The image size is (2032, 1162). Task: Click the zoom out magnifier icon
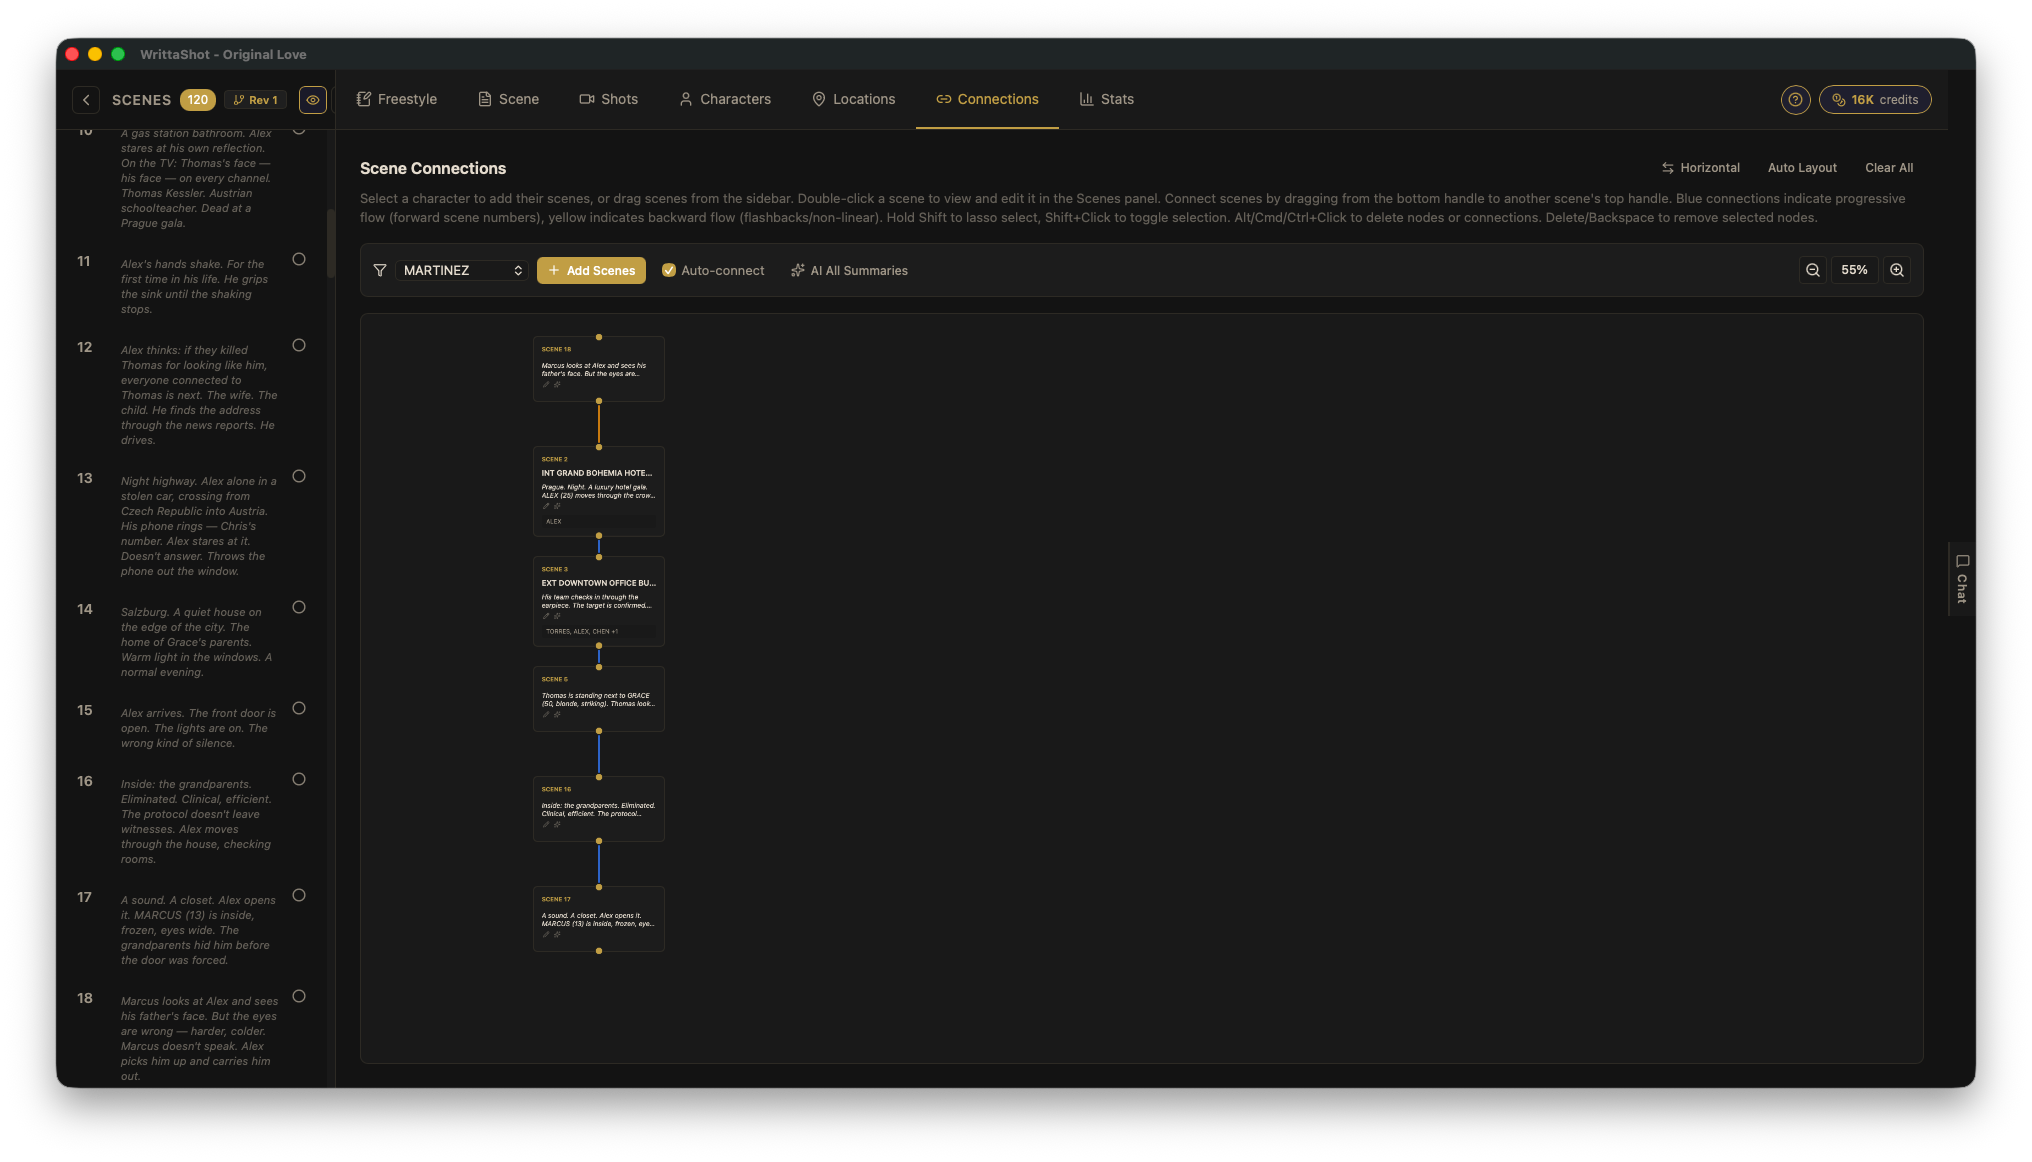point(1812,271)
